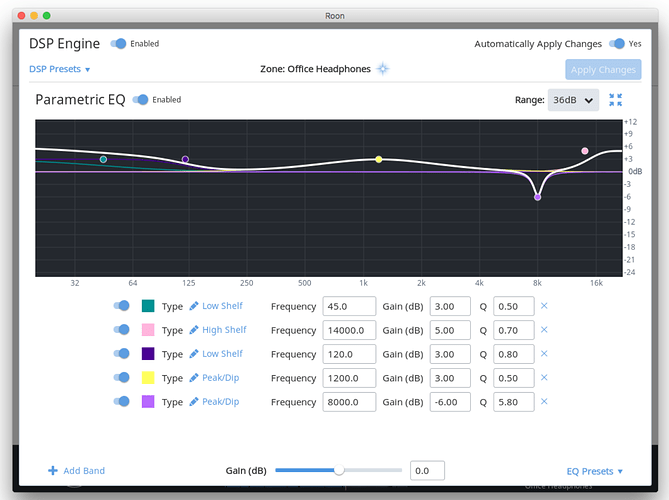Click pencil icon for 120.0 Hz Low Shelf type
Viewport: 669px width, 500px height.
pyautogui.click(x=194, y=354)
